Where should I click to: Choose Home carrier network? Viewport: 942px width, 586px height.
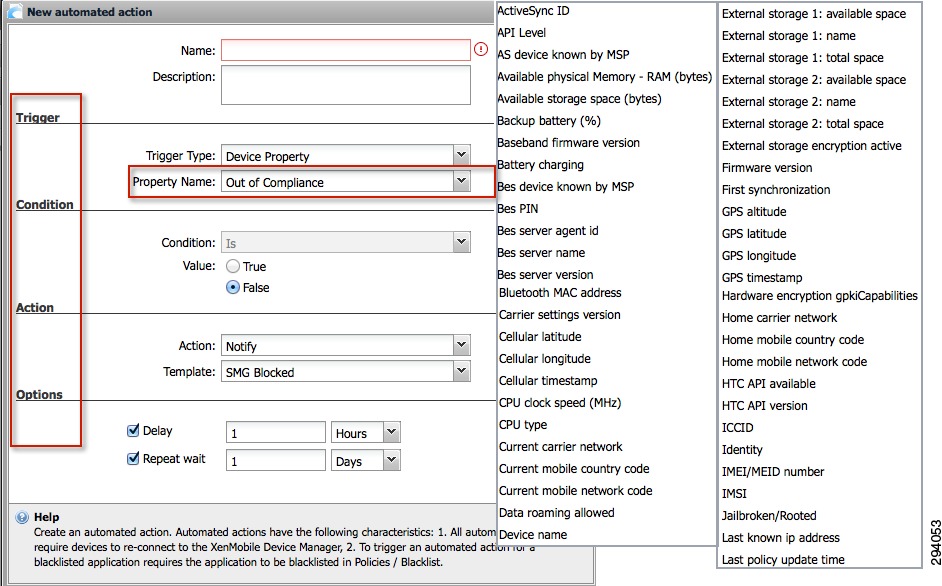click(780, 318)
